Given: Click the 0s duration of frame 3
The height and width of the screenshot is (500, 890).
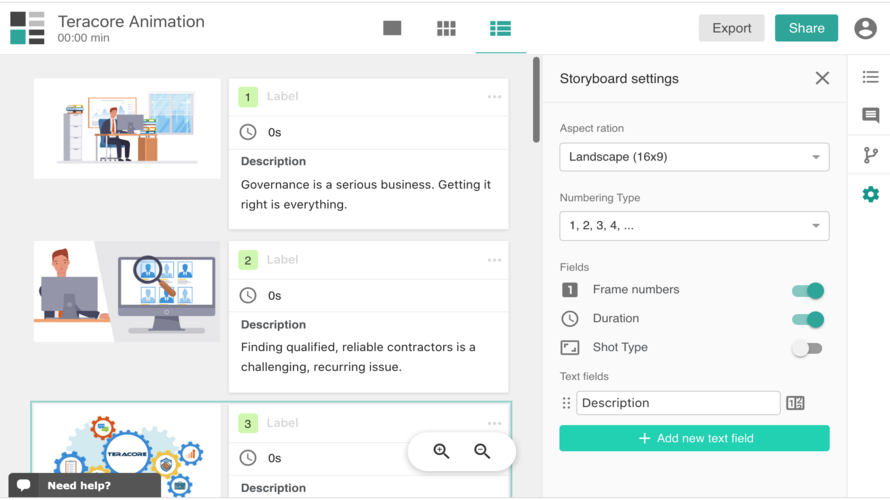Looking at the screenshot, I should [x=275, y=458].
